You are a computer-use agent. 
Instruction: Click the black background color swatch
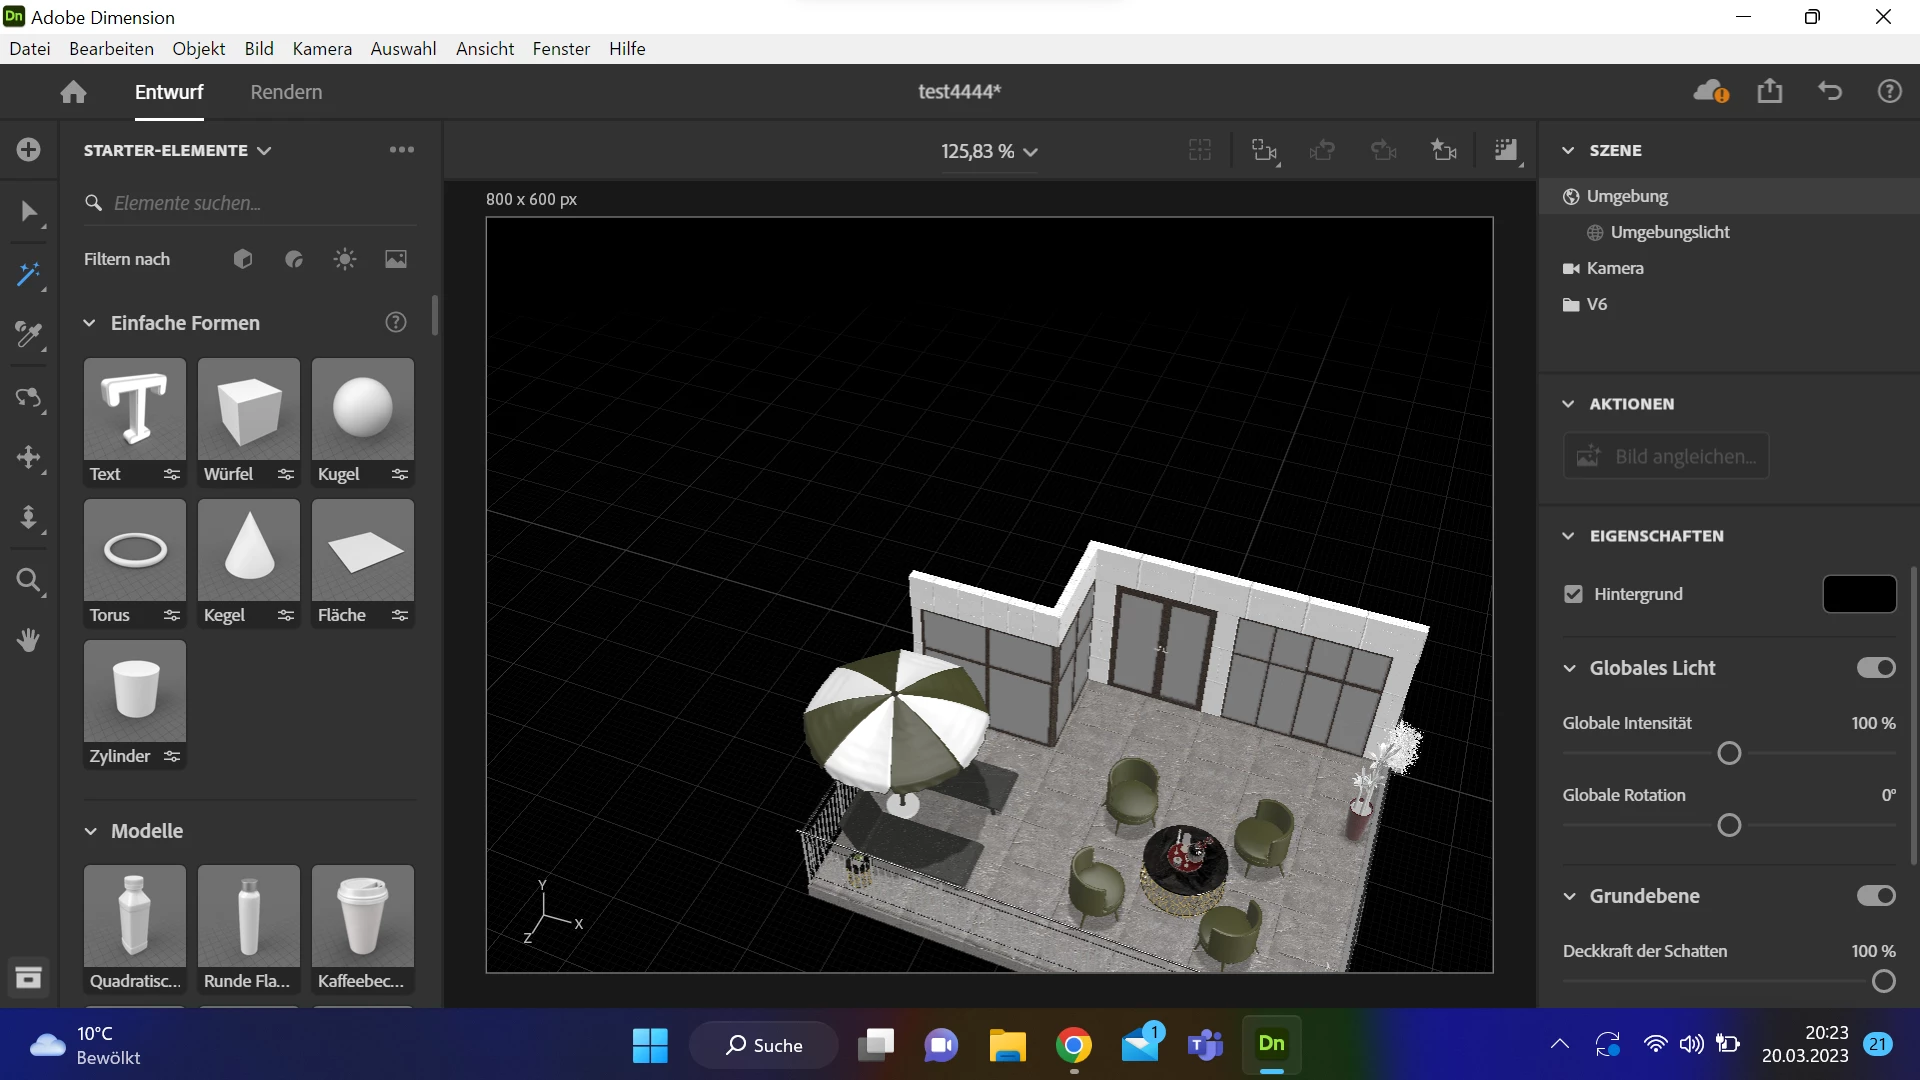pyautogui.click(x=1859, y=594)
